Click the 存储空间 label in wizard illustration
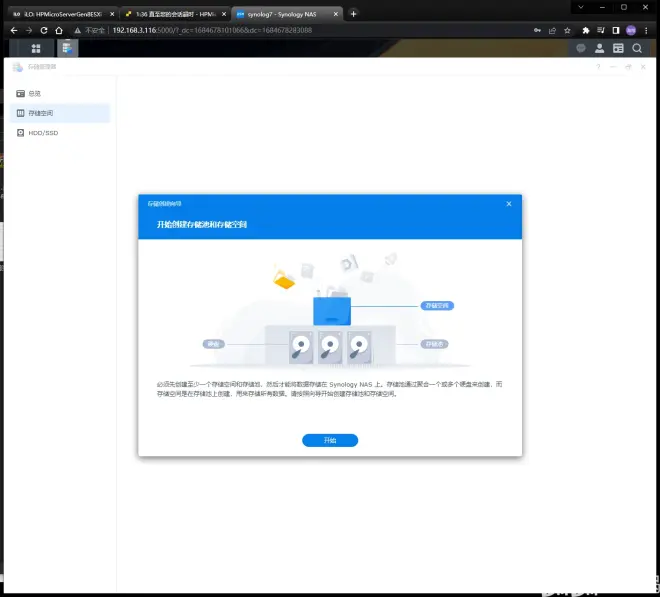 (437, 306)
